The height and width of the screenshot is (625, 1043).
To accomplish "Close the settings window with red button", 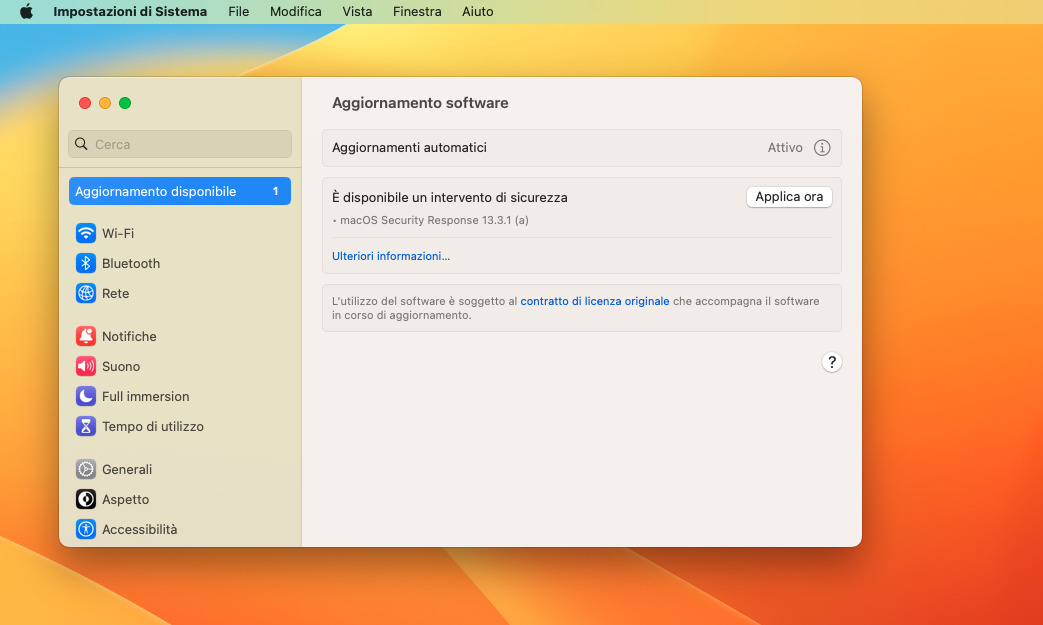I will point(84,103).
